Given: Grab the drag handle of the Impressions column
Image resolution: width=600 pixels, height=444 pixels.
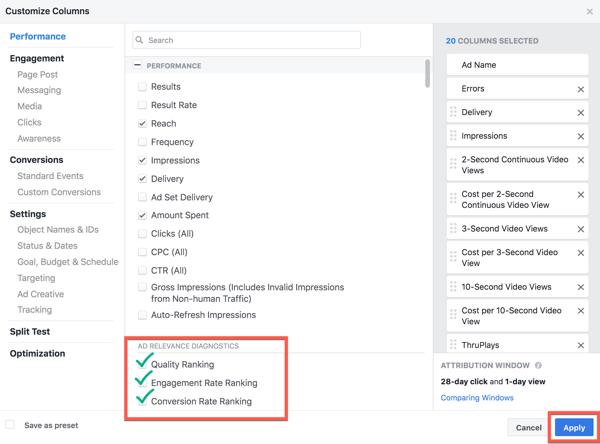Looking at the screenshot, I should 453,135.
